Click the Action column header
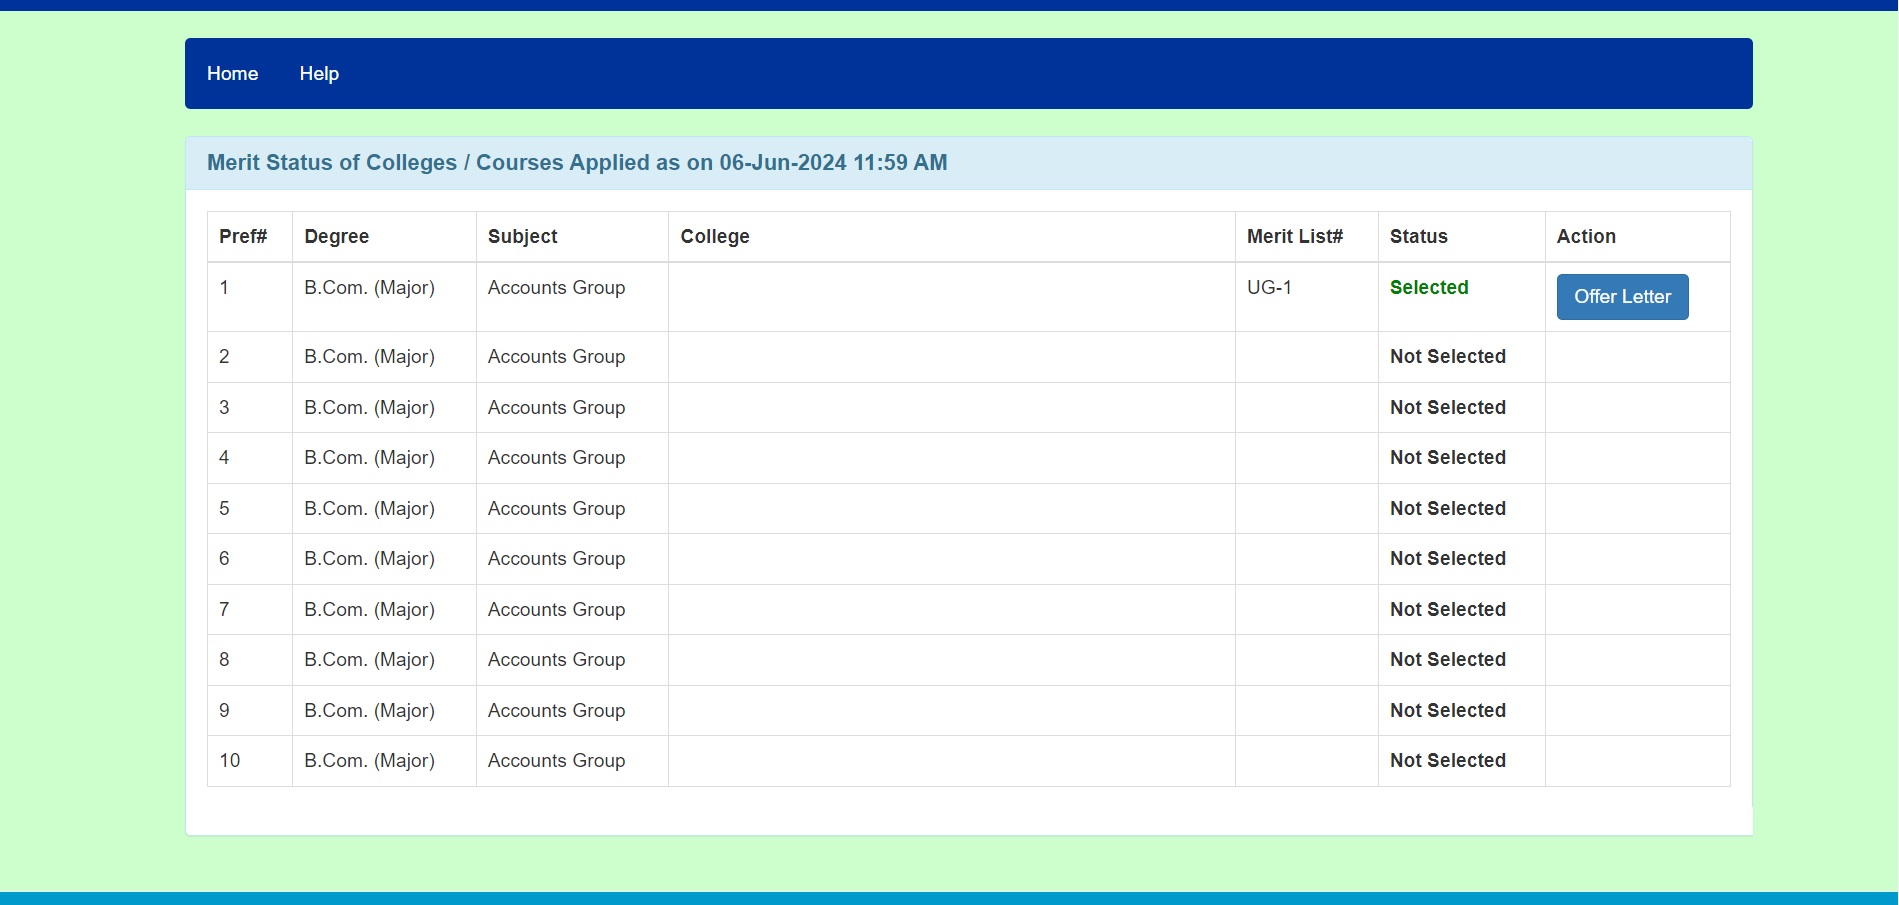 click(x=1585, y=237)
